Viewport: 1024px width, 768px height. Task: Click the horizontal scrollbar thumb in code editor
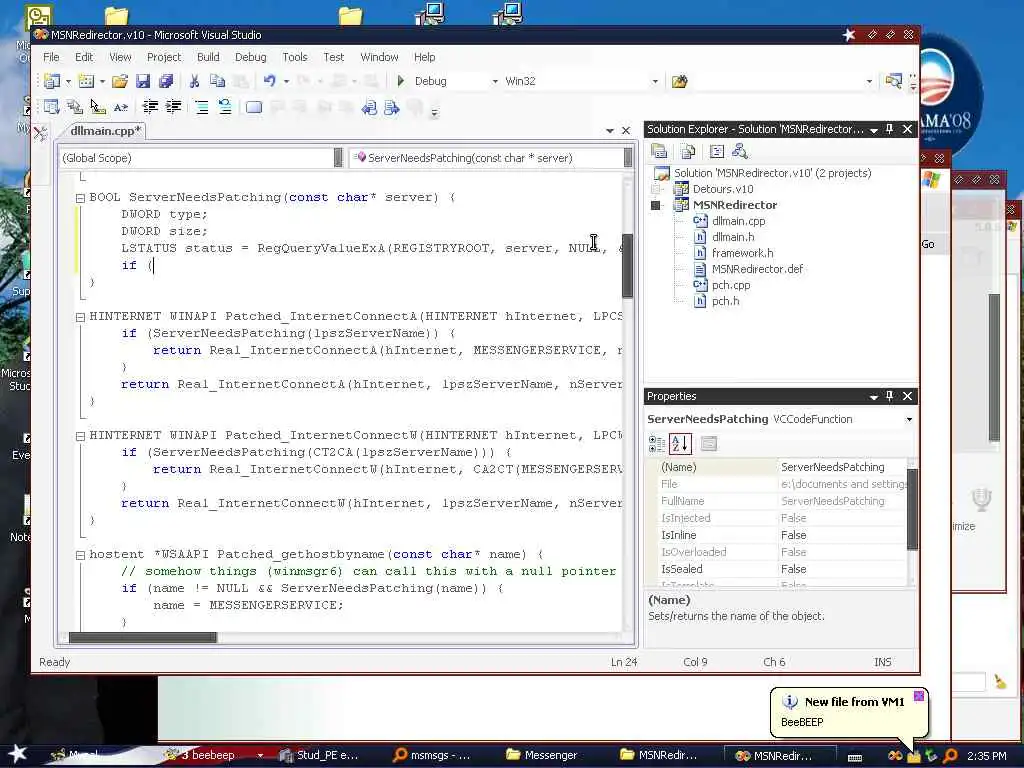point(142,637)
